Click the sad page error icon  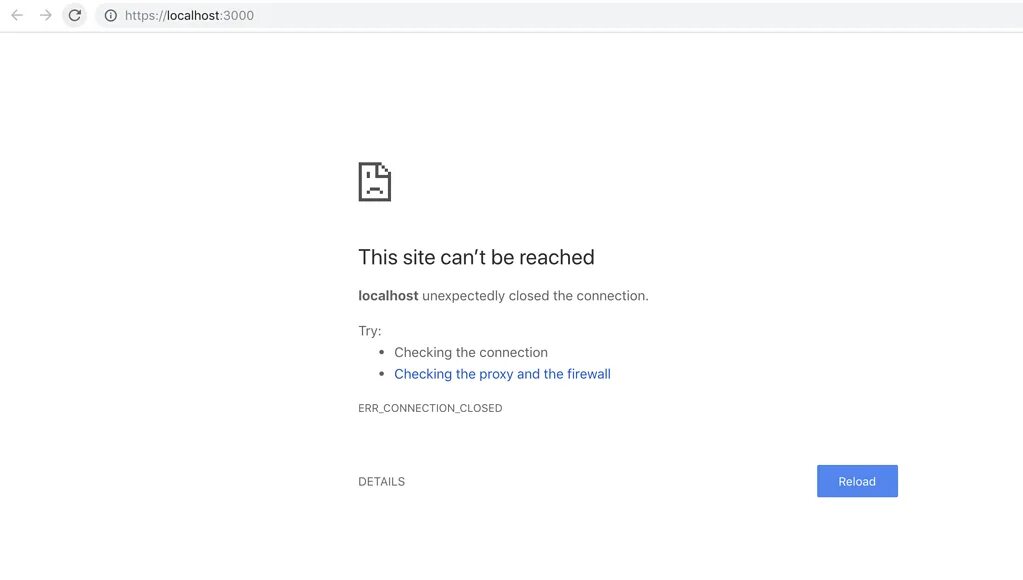[x=374, y=182]
